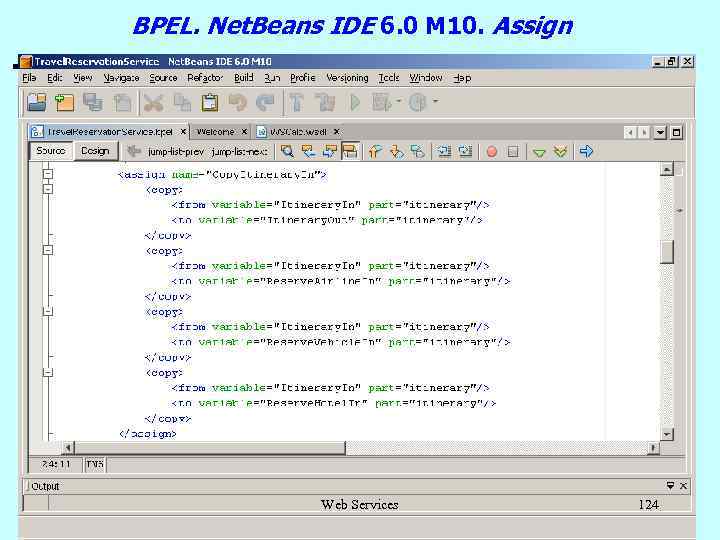Click the Debug Project icon
This screenshot has height=540, width=720.
(x=382, y=102)
